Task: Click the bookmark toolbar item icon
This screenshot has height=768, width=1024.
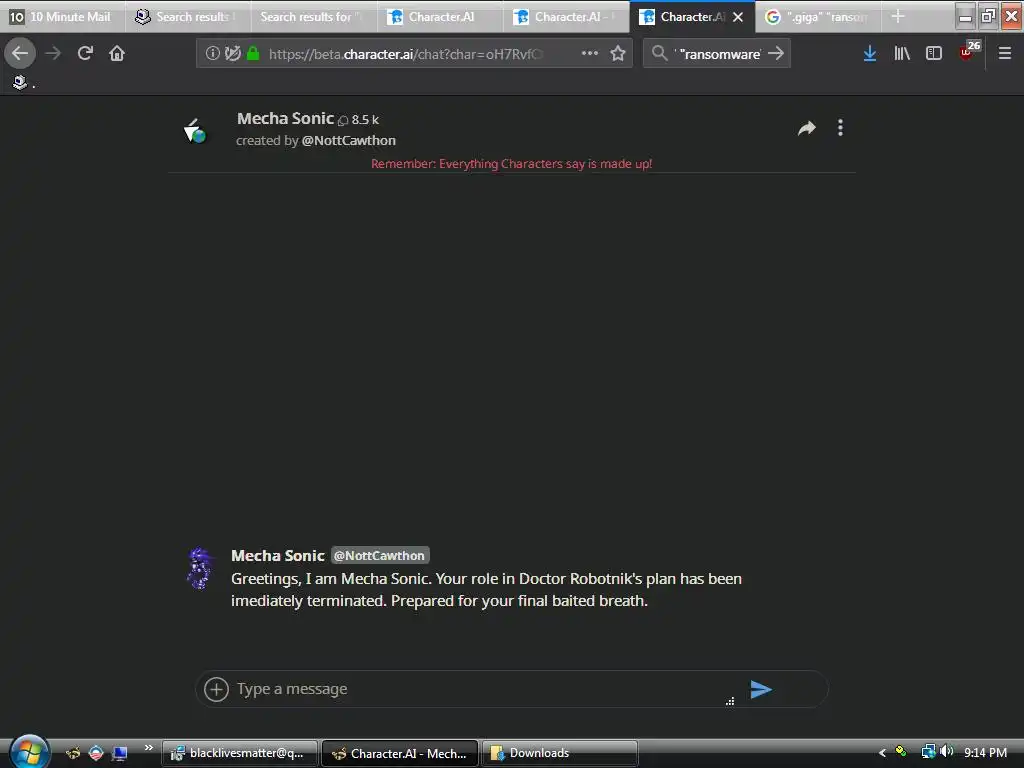Action: (20, 82)
